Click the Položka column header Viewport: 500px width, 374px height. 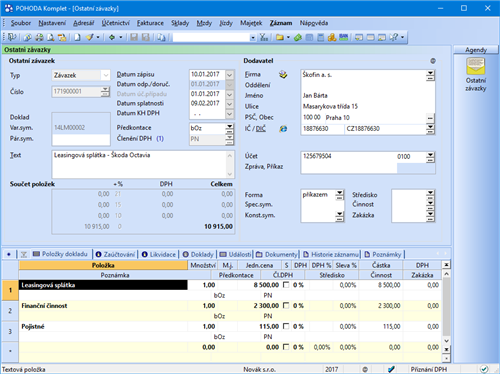[x=103, y=265]
